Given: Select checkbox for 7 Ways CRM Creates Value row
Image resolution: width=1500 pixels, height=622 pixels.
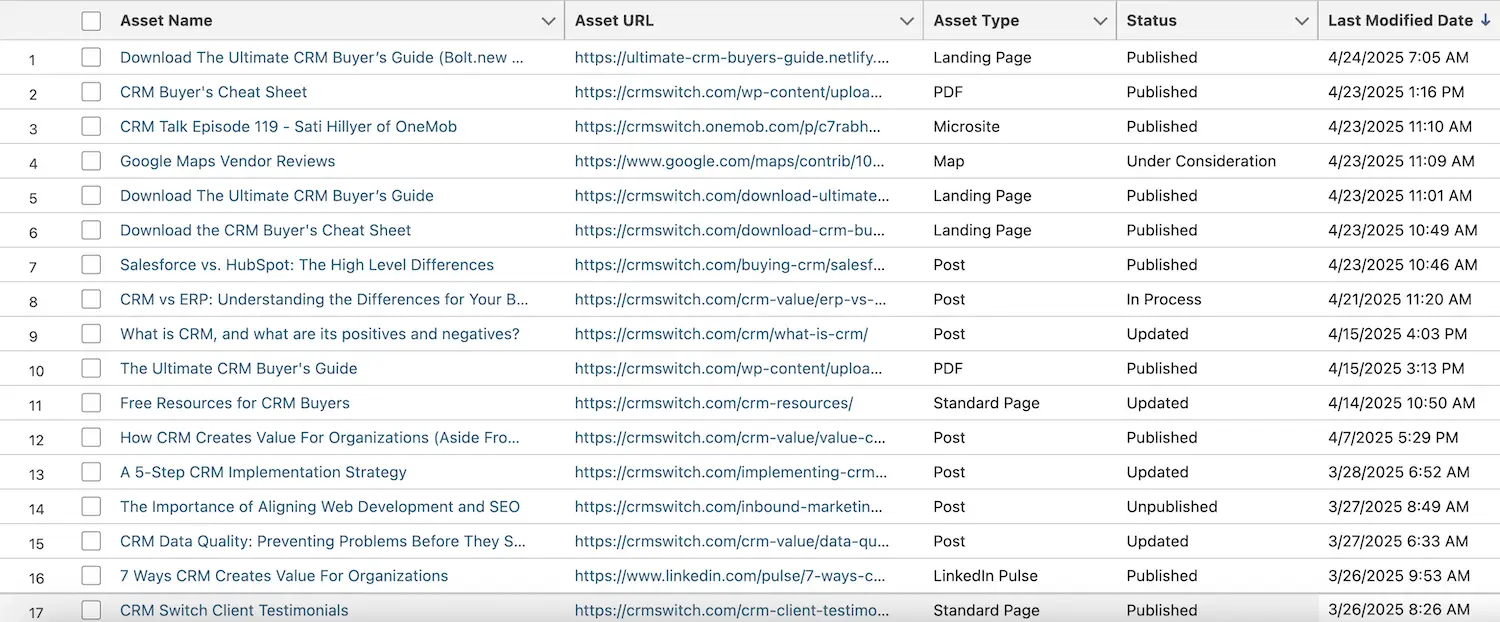Looking at the screenshot, I should point(91,576).
